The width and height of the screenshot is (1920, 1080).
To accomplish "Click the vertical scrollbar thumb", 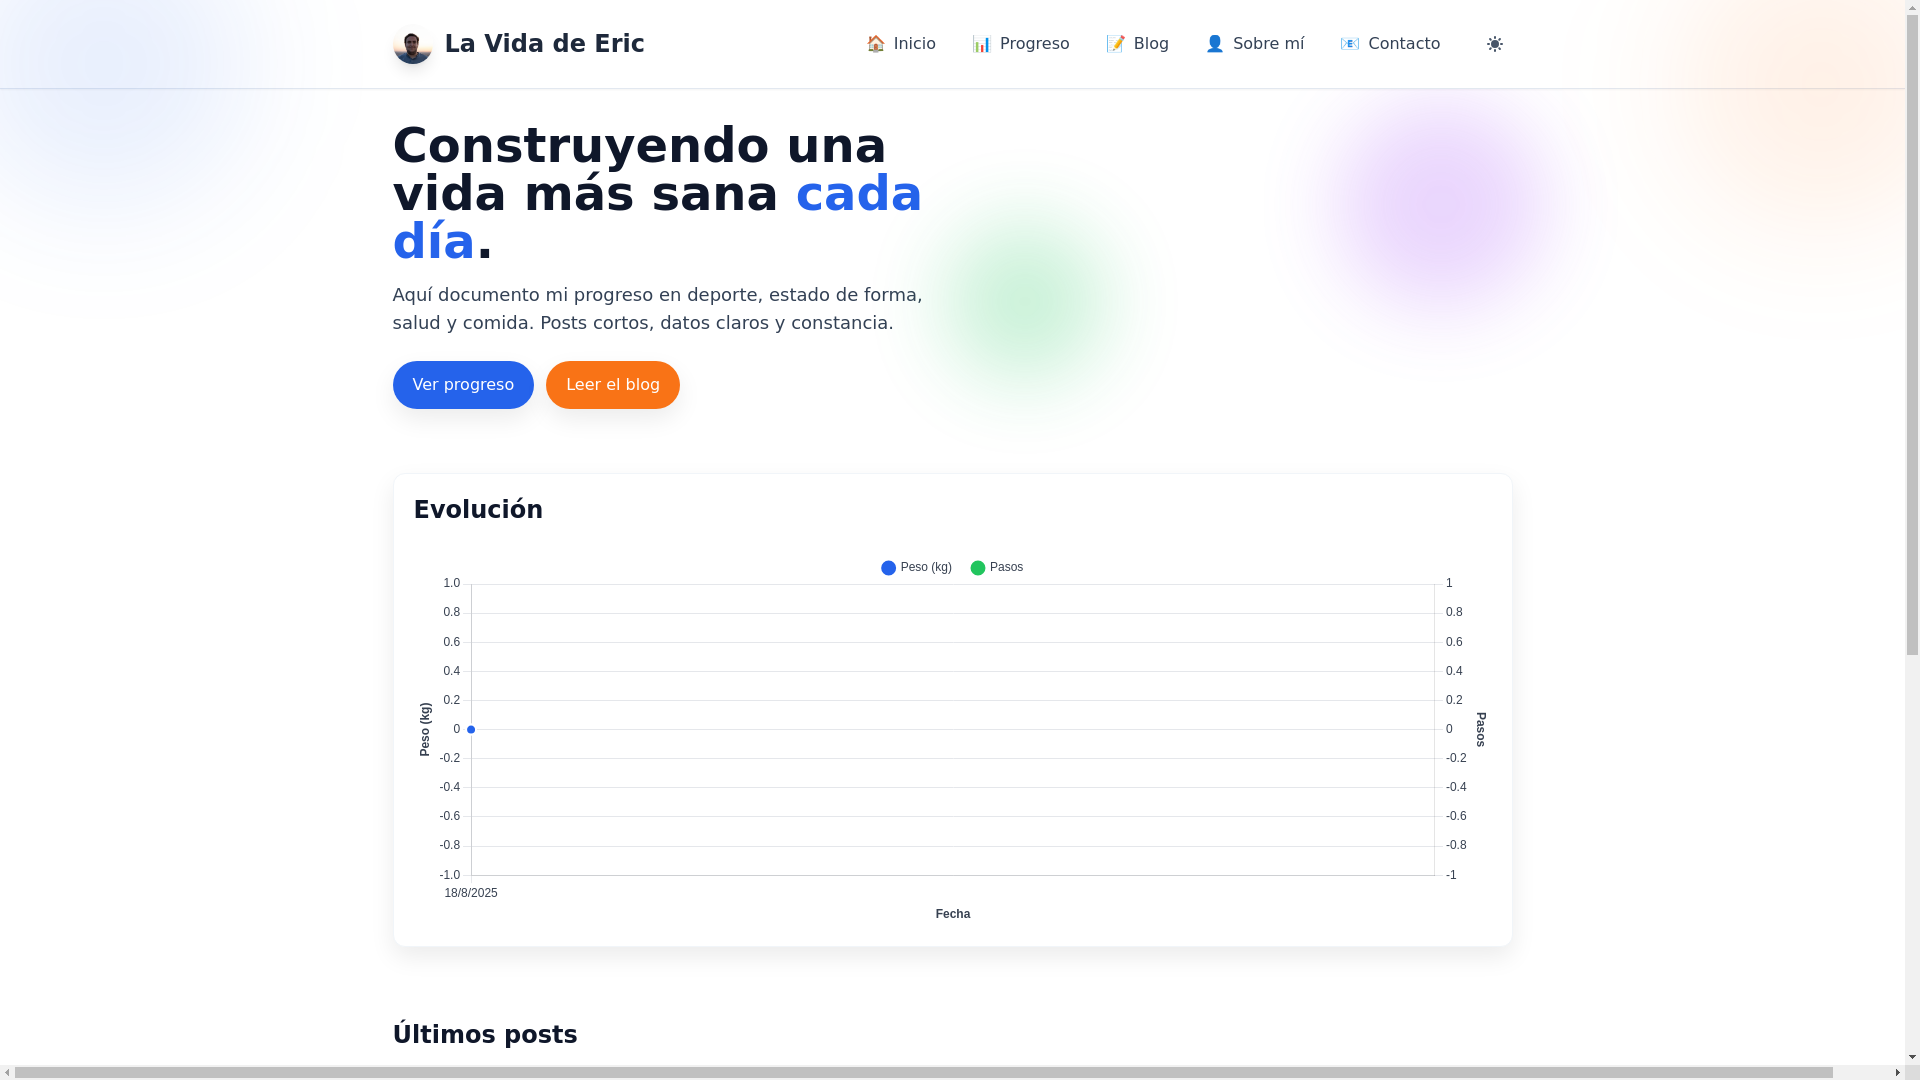I will pos(1912,337).
